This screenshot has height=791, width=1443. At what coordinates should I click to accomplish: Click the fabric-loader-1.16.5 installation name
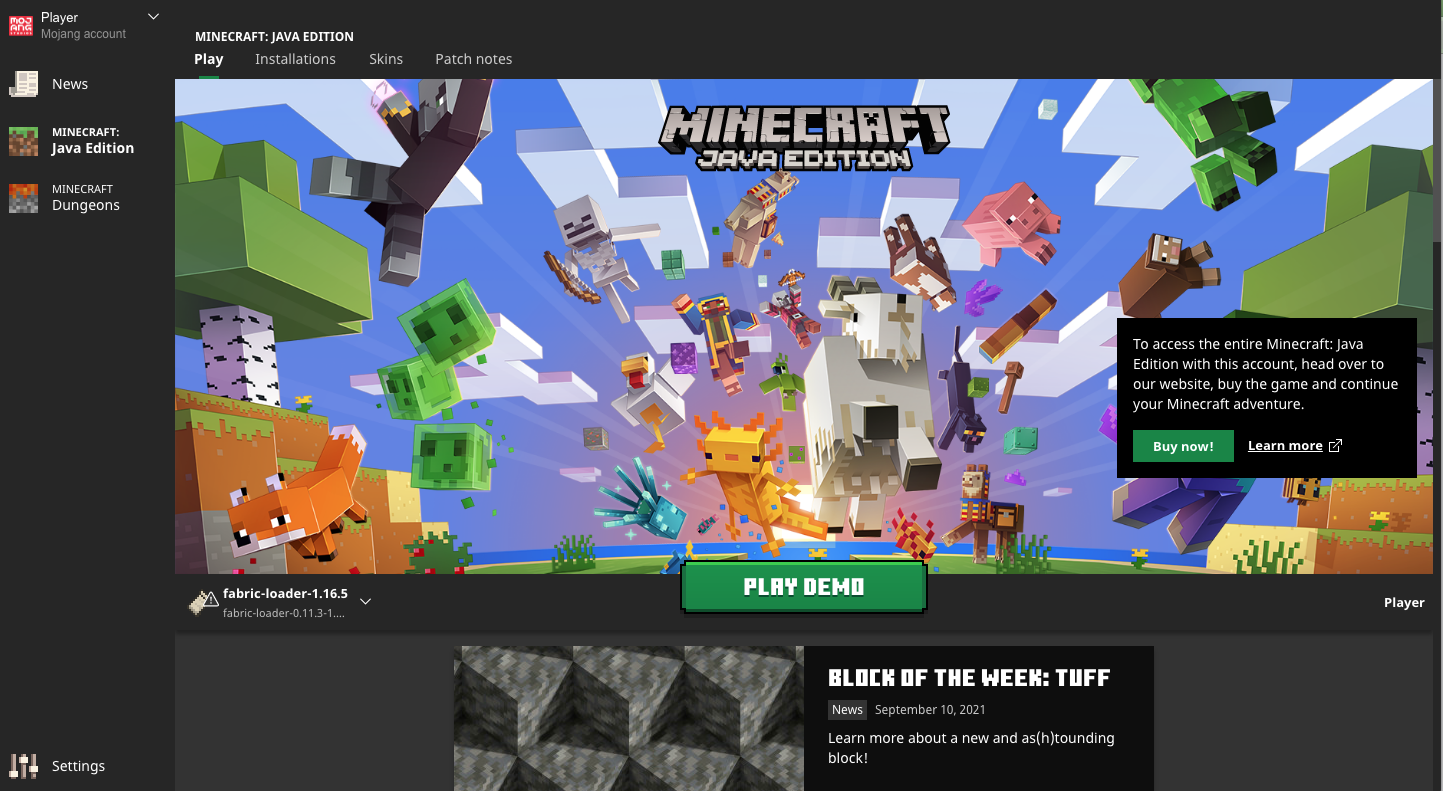click(x=285, y=594)
